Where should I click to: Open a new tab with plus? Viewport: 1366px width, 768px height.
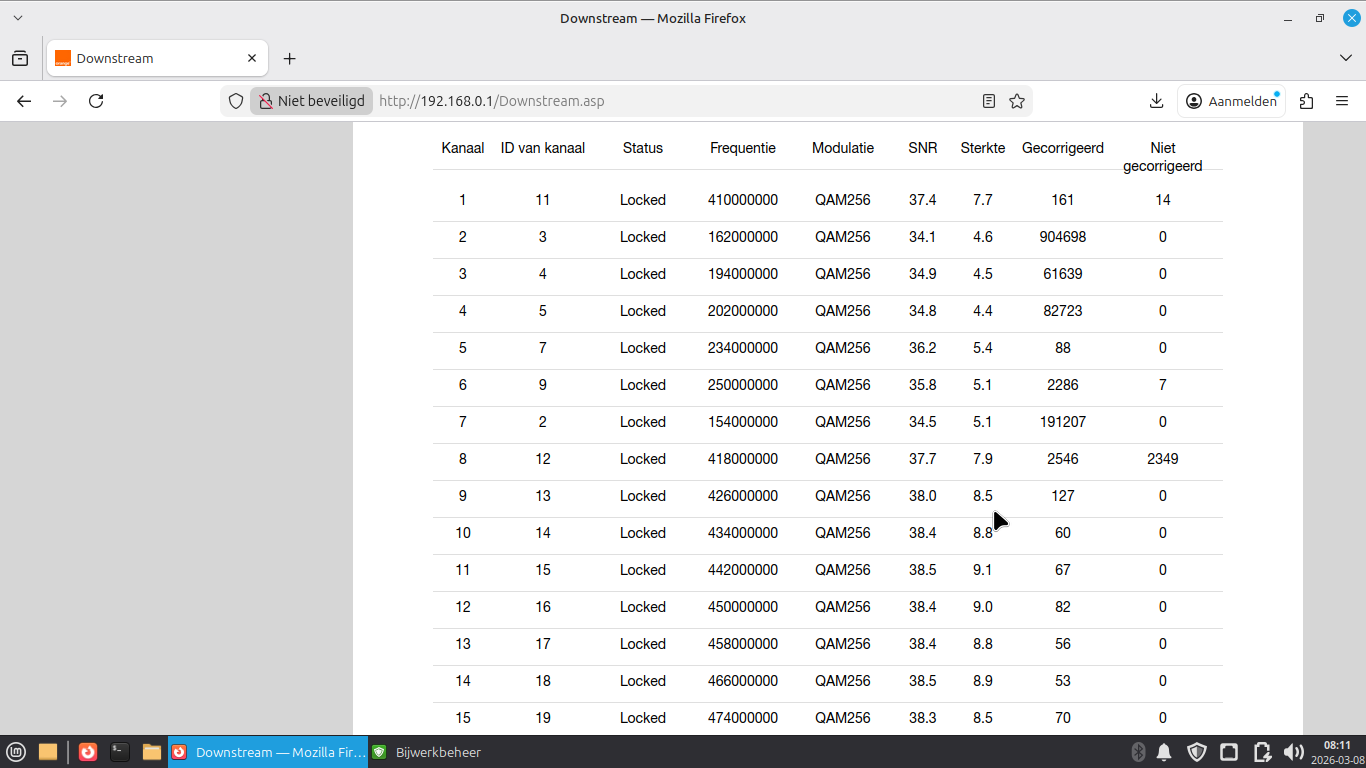pos(290,58)
